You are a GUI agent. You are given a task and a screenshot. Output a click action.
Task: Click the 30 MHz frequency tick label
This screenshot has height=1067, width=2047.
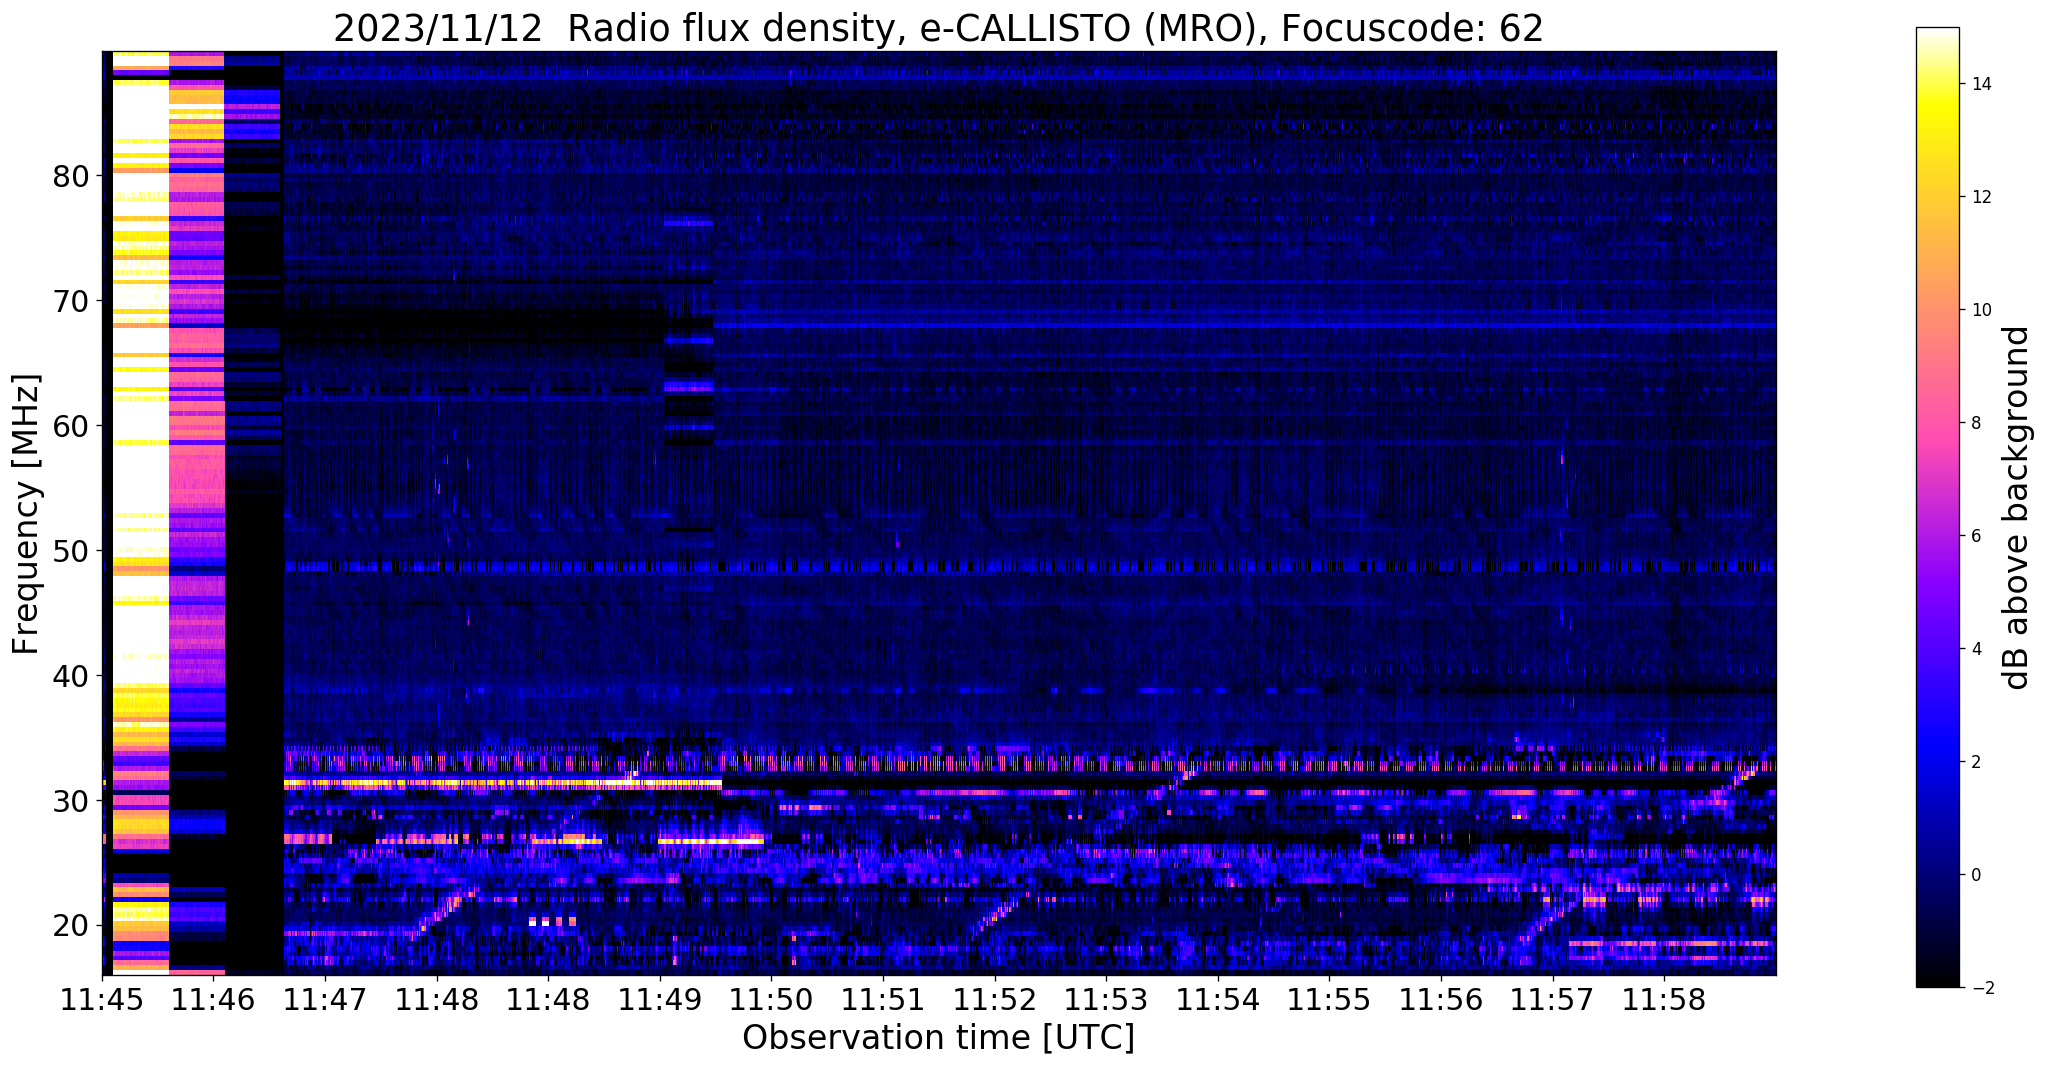[x=72, y=802]
